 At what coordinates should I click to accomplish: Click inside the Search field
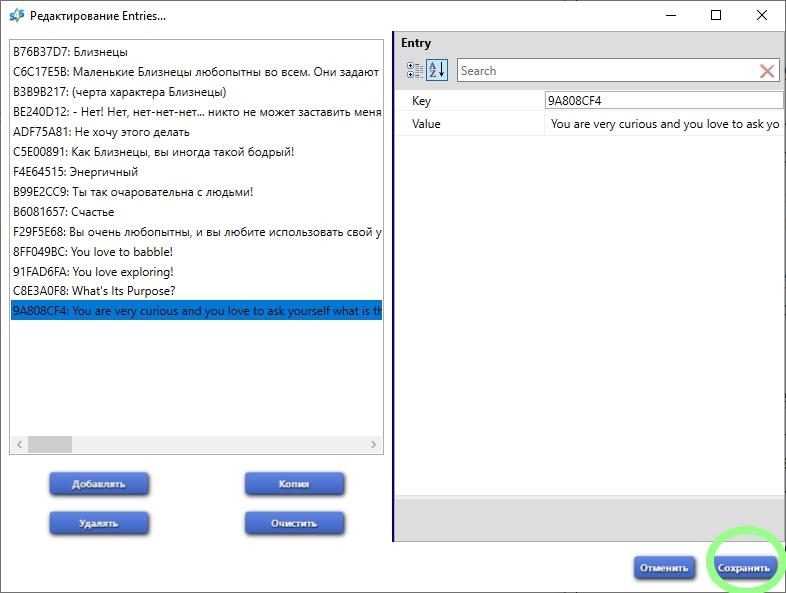605,71
